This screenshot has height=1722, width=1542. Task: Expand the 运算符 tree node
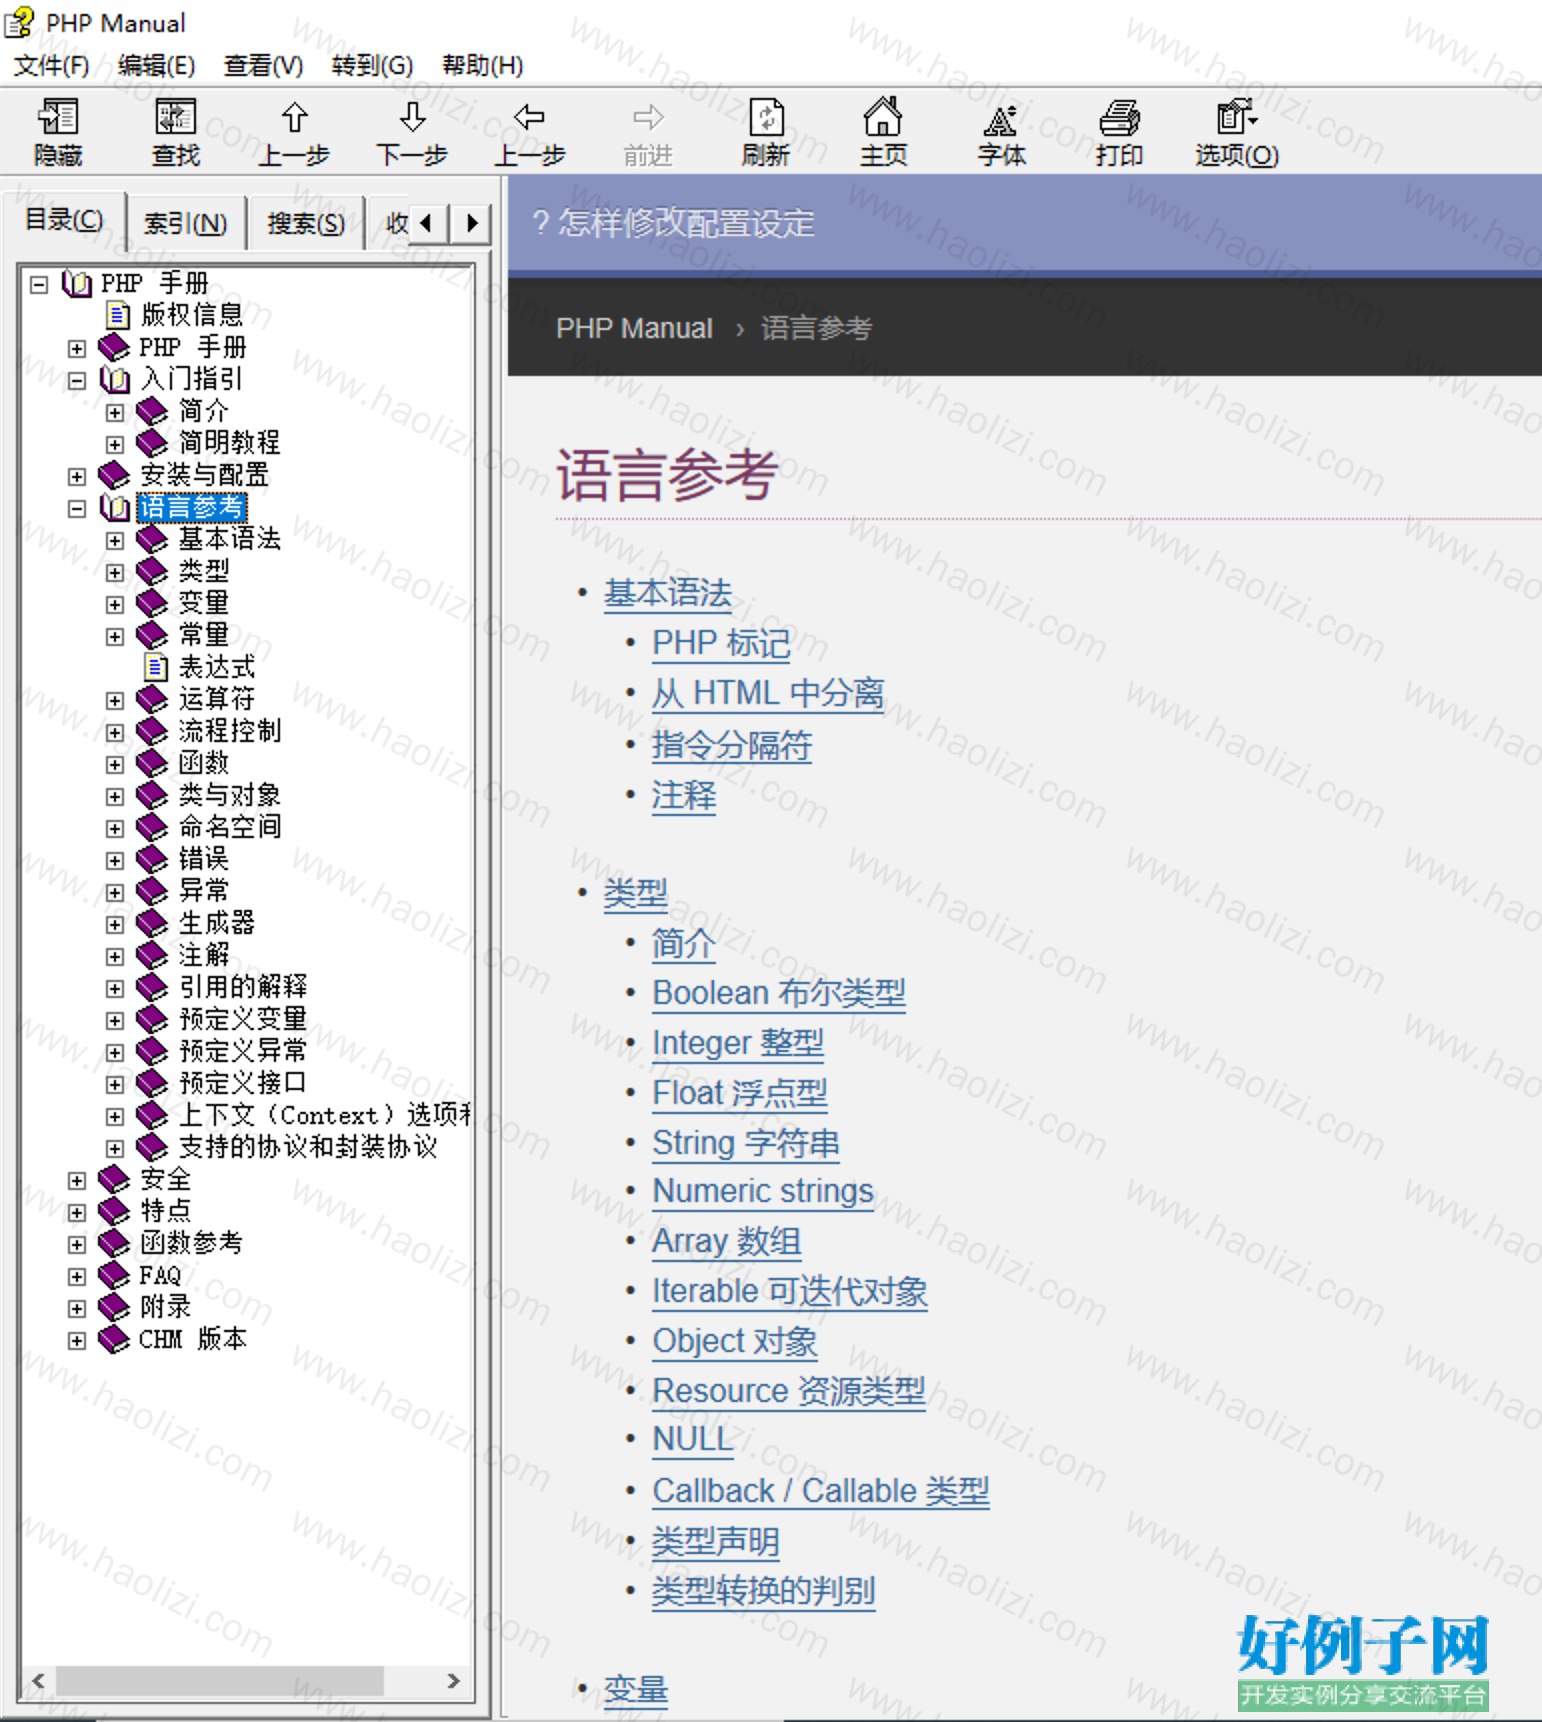[x=115, y=701]
